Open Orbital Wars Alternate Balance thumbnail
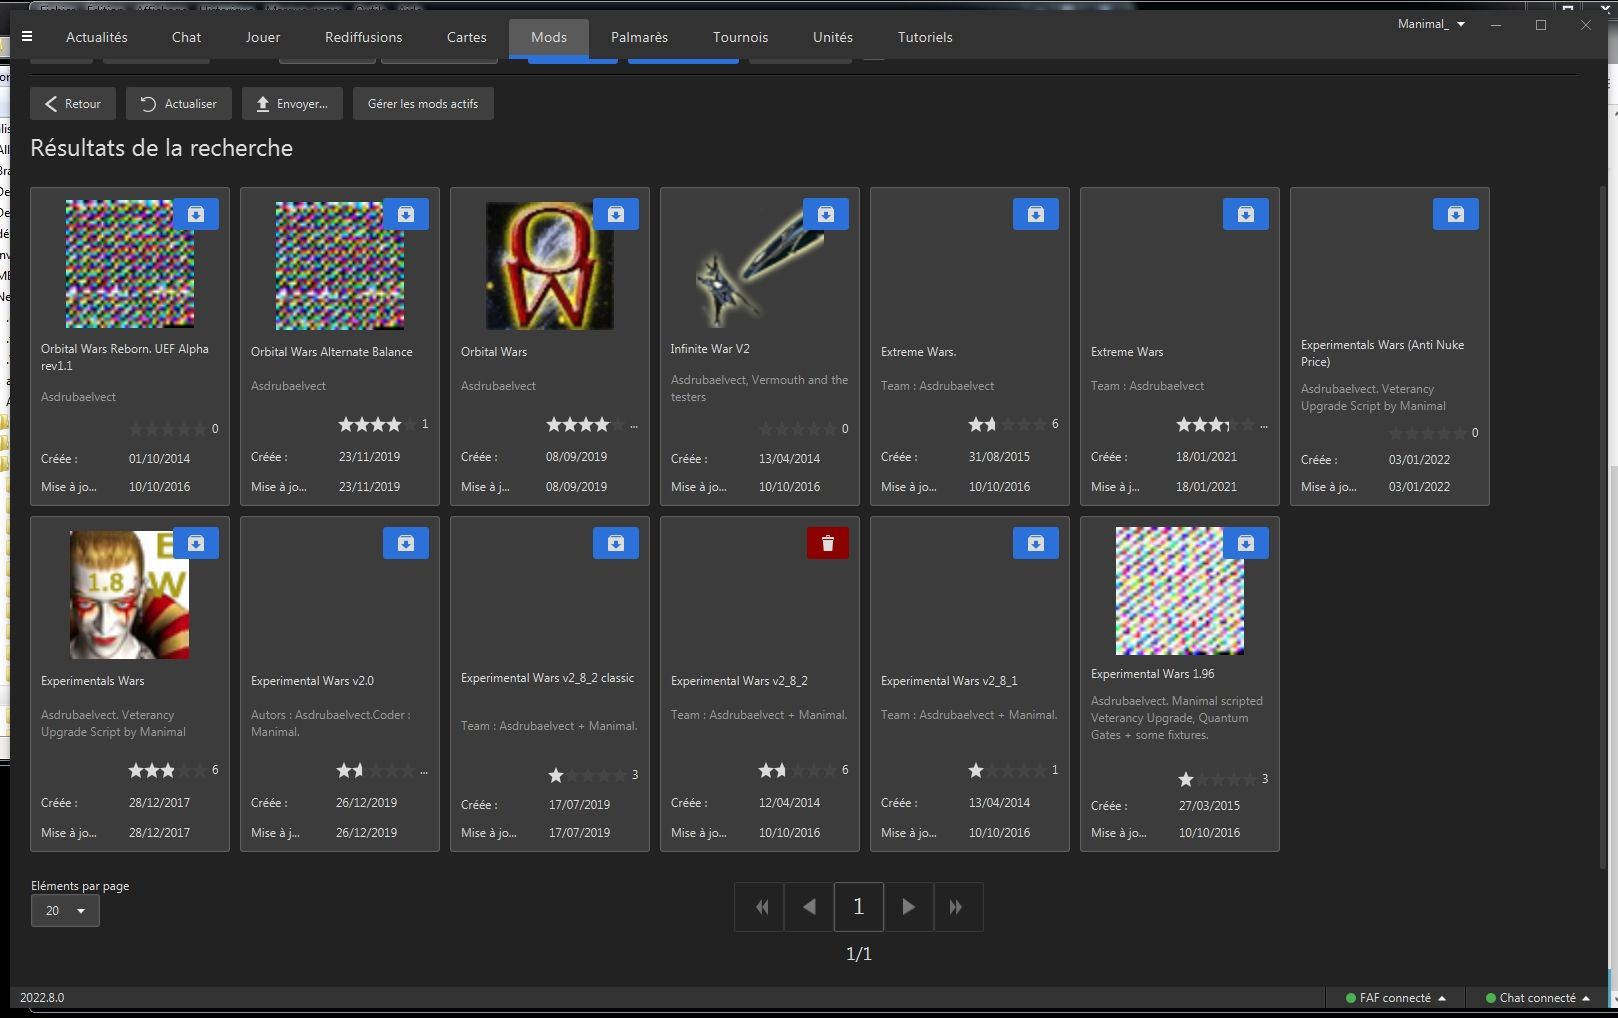The height and width of the screenshot is (1018, 1618). click(x=340, y=266)
